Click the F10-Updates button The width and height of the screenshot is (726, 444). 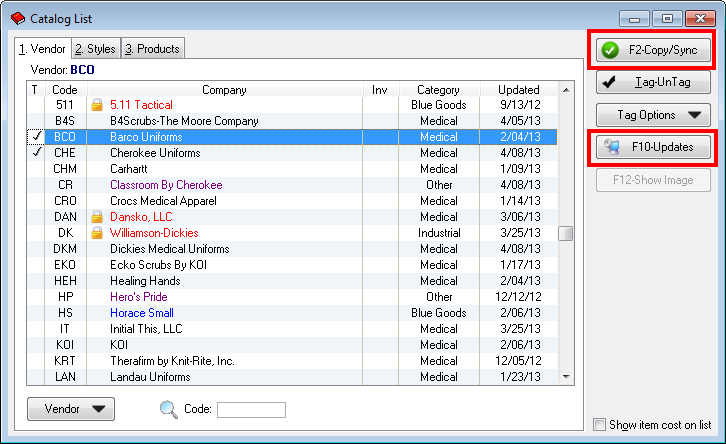coord(653,147)
